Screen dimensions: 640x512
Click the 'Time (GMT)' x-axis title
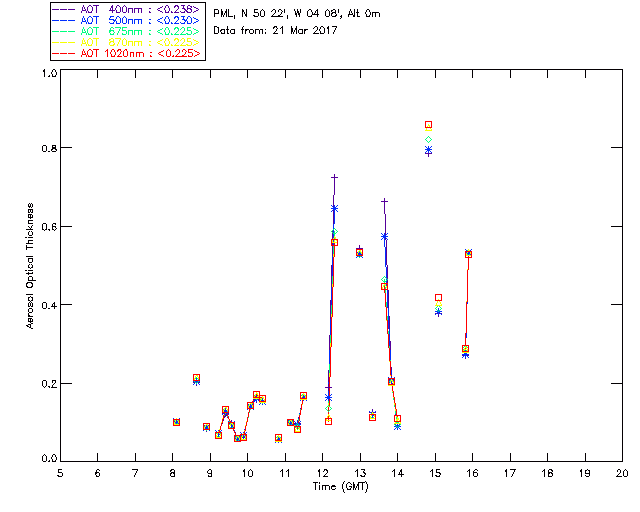341,487
